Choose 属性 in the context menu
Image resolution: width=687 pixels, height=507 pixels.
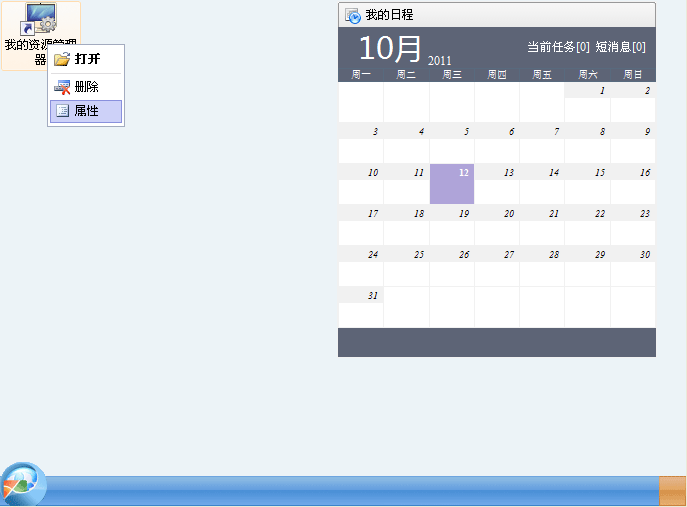coord(86,111)
